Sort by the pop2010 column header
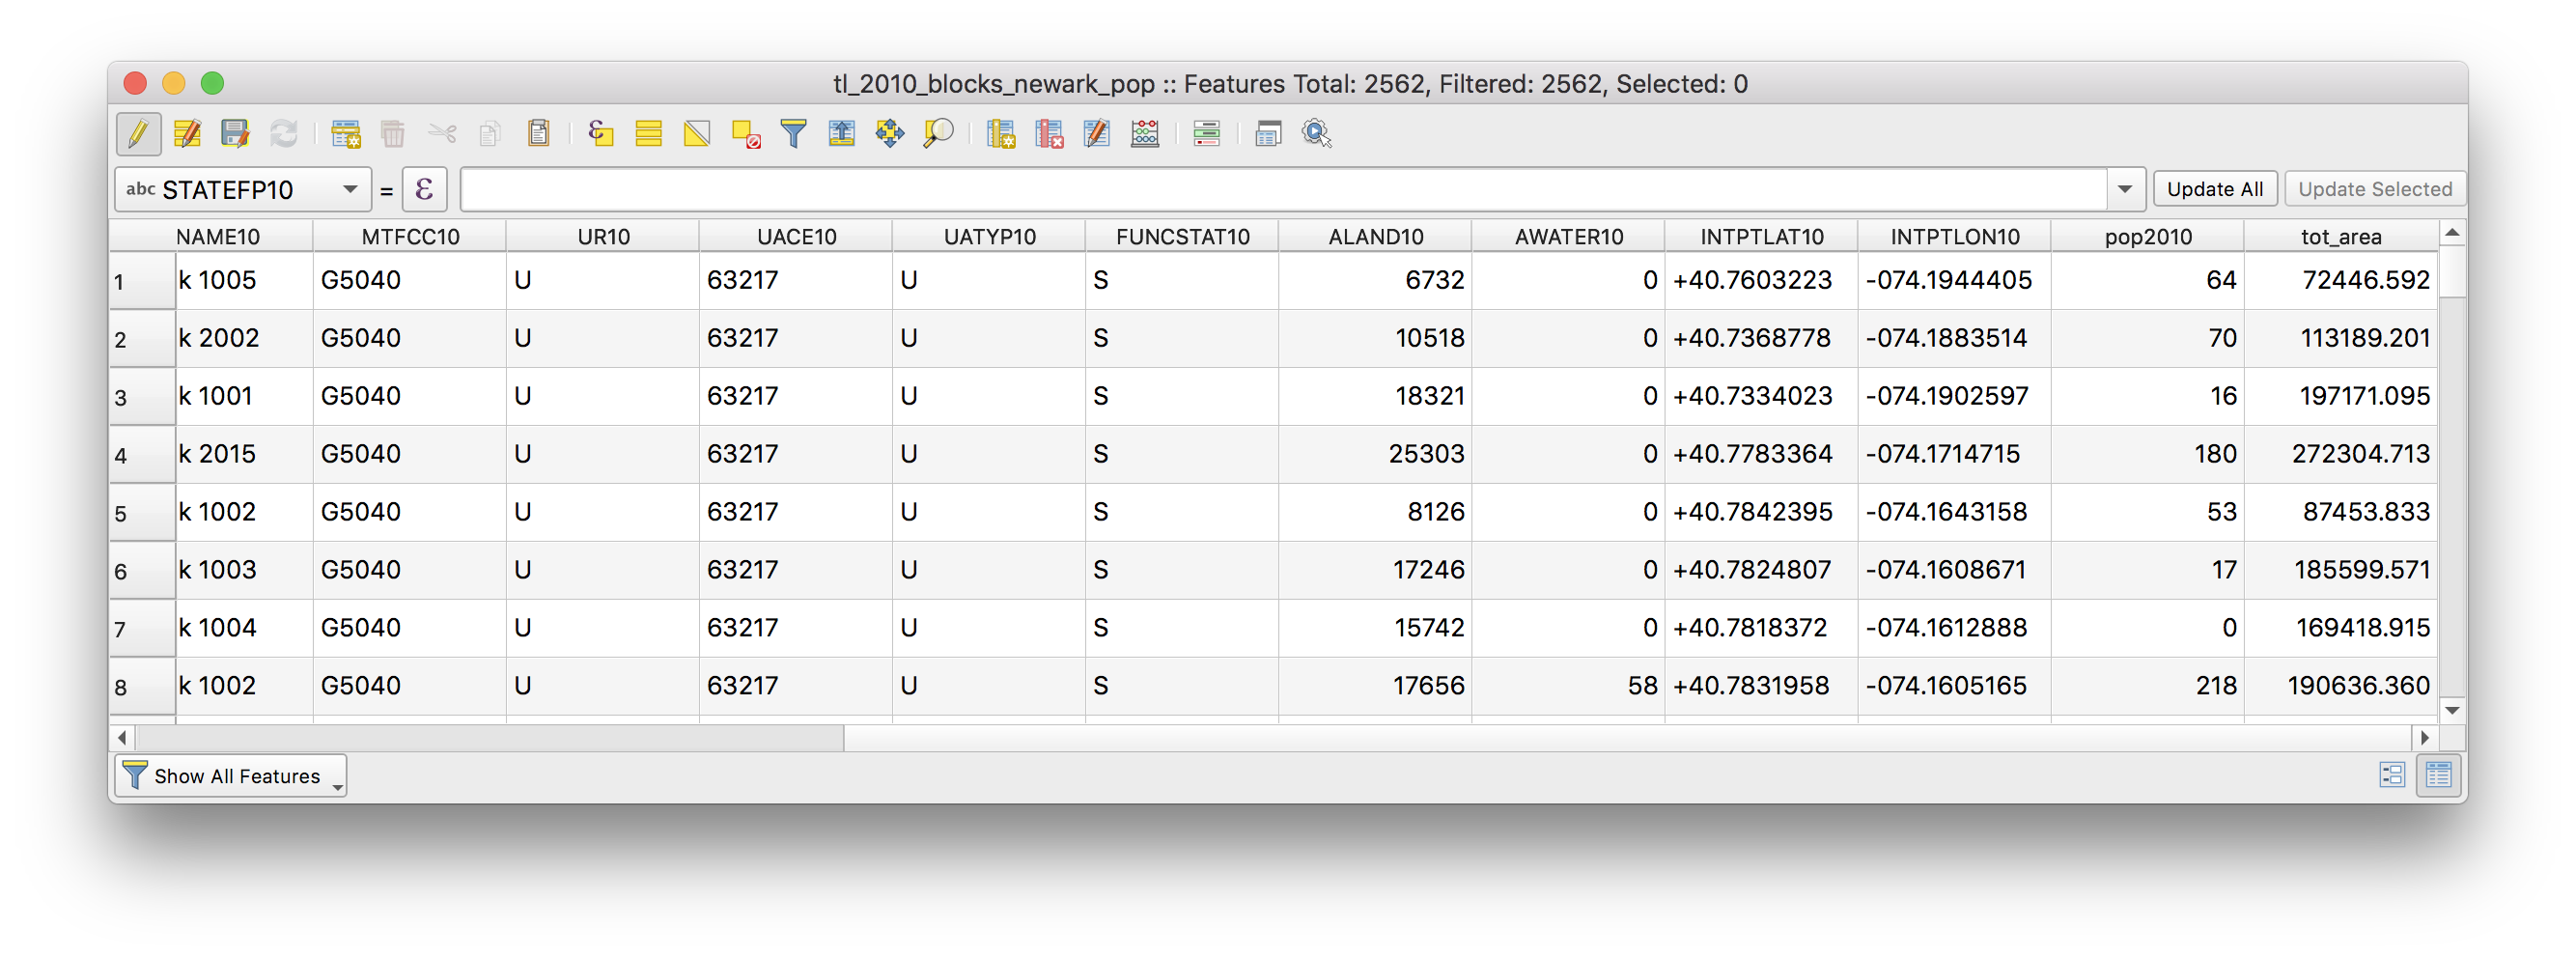The width and height of the screenshot is (2576, 958). (x=2147, y=237)
